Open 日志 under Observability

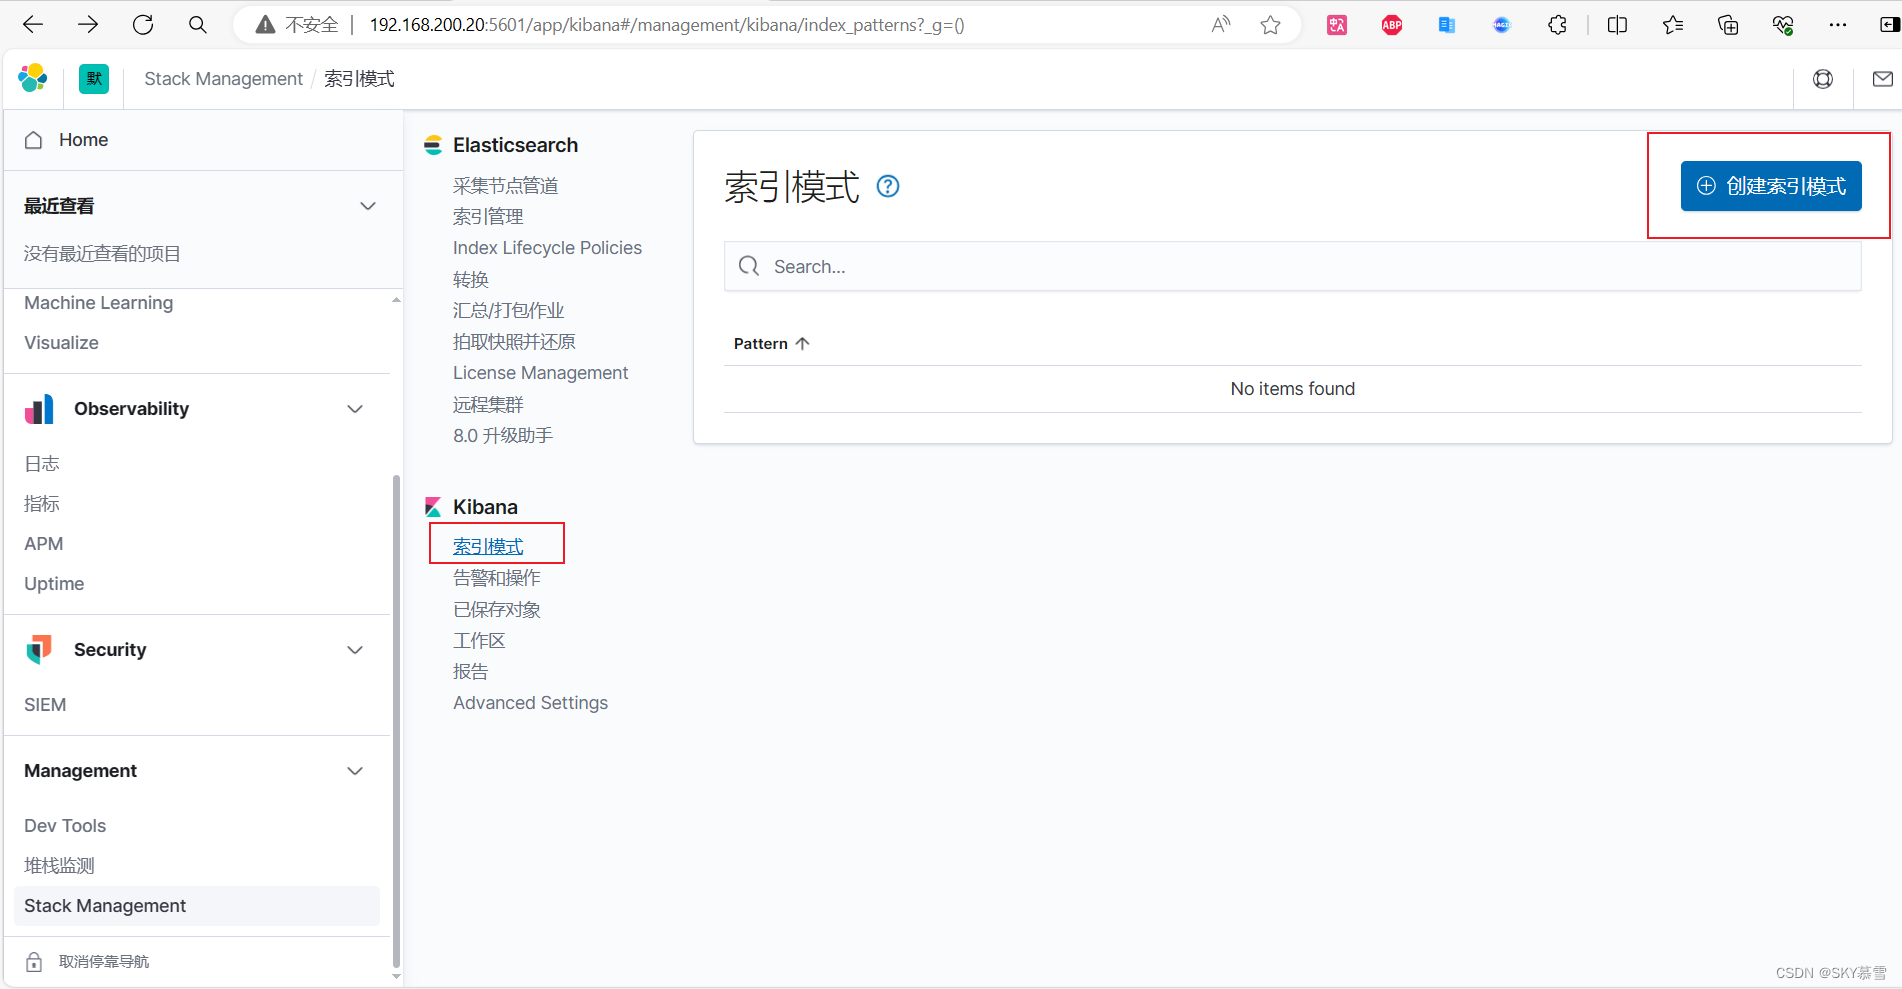tap(42, 464)
